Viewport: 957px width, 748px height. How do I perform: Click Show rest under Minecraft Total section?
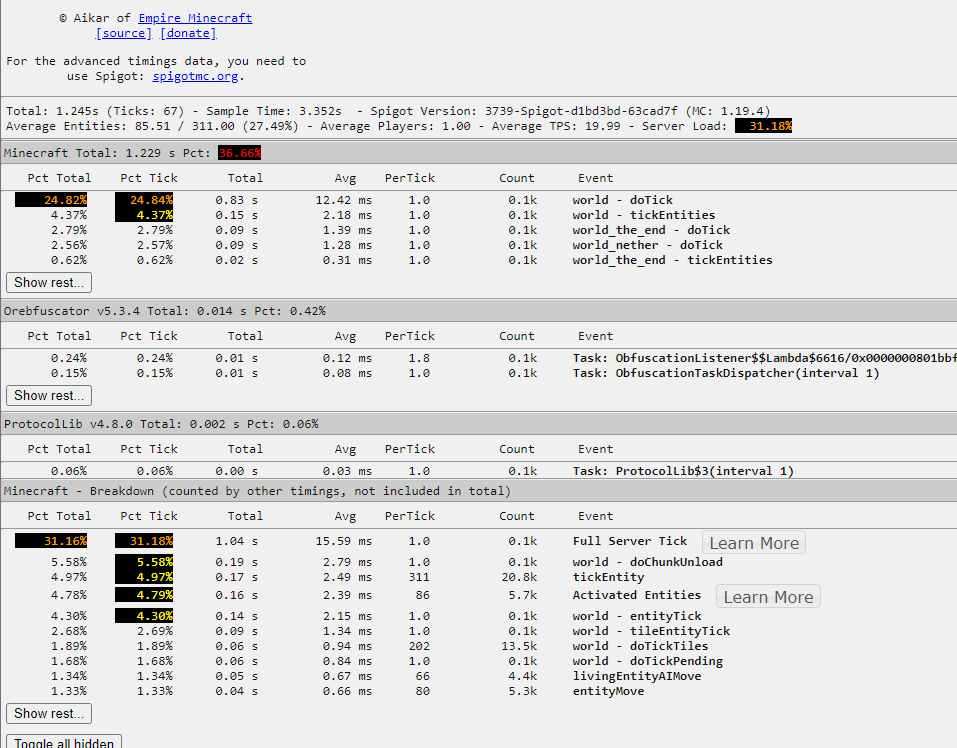48,282
